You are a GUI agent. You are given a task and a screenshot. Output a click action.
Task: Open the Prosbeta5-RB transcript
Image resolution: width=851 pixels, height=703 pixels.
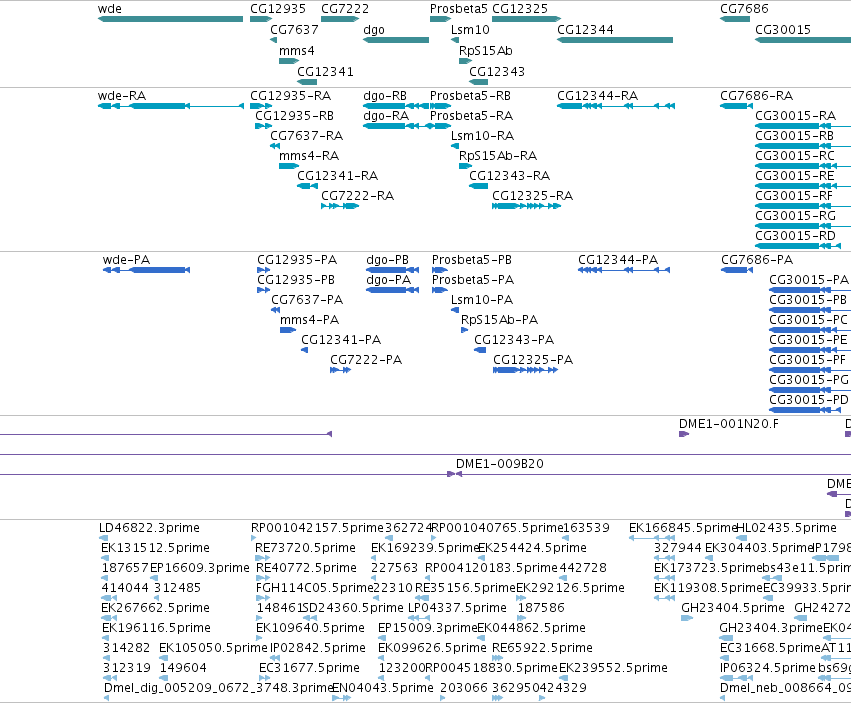(441, 106)
